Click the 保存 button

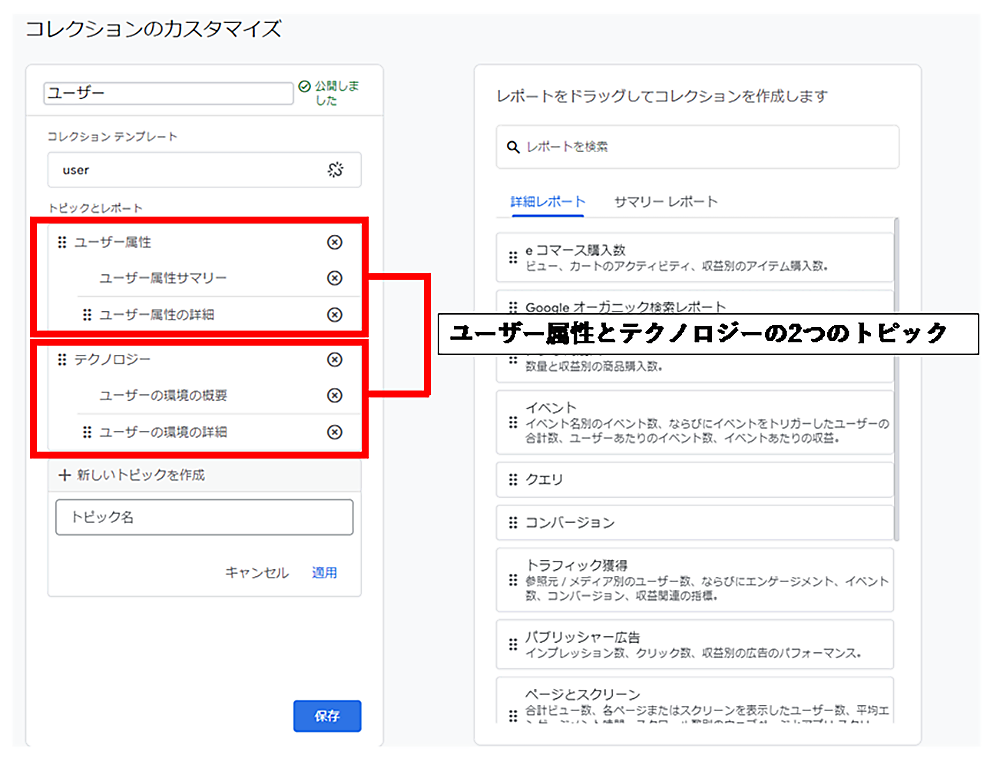pyautogui.click(x=327, y=716)
